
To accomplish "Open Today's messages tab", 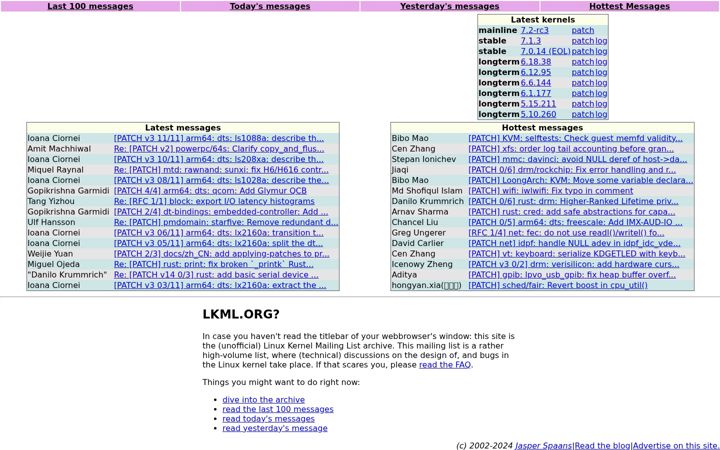I will tap(270, 6).
